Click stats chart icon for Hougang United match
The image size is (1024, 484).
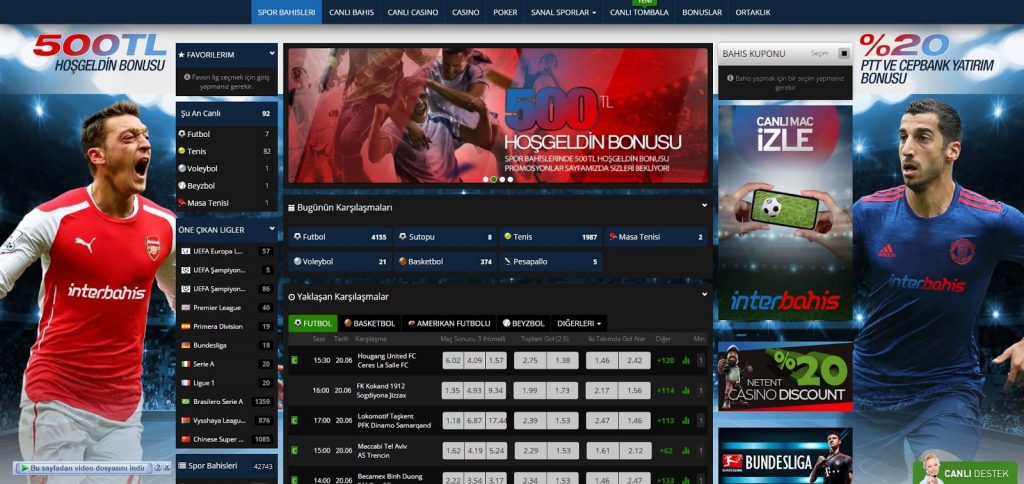coord(686,361)
